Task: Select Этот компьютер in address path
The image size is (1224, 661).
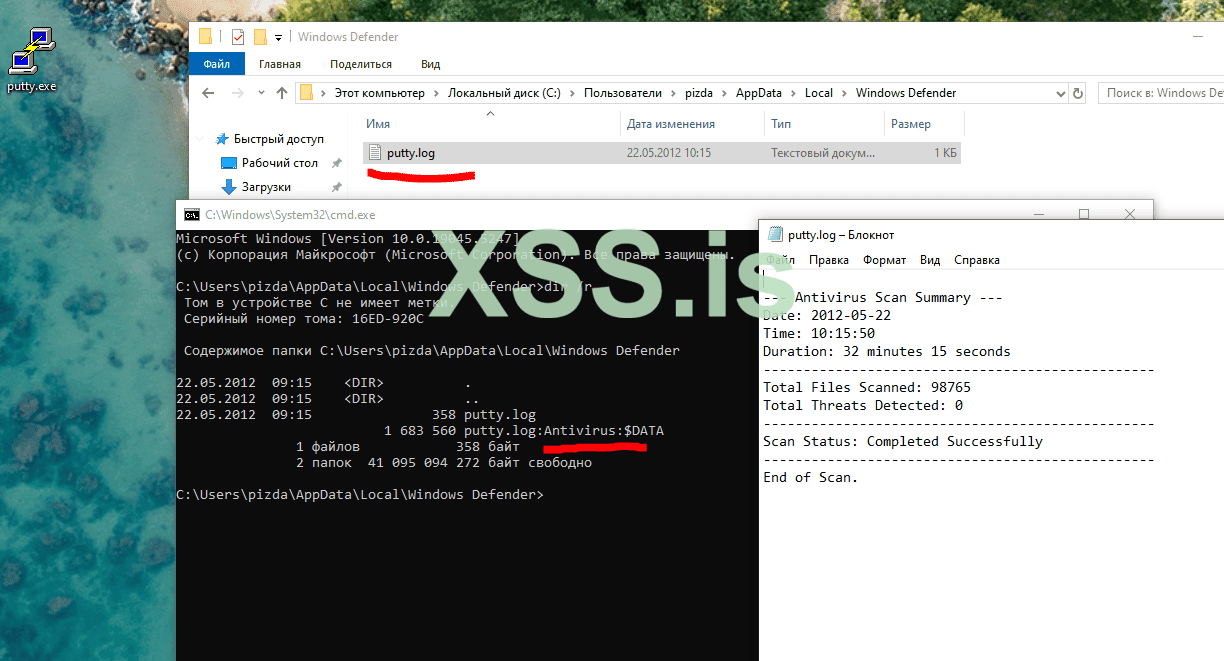Action: (x=379, y=93)
